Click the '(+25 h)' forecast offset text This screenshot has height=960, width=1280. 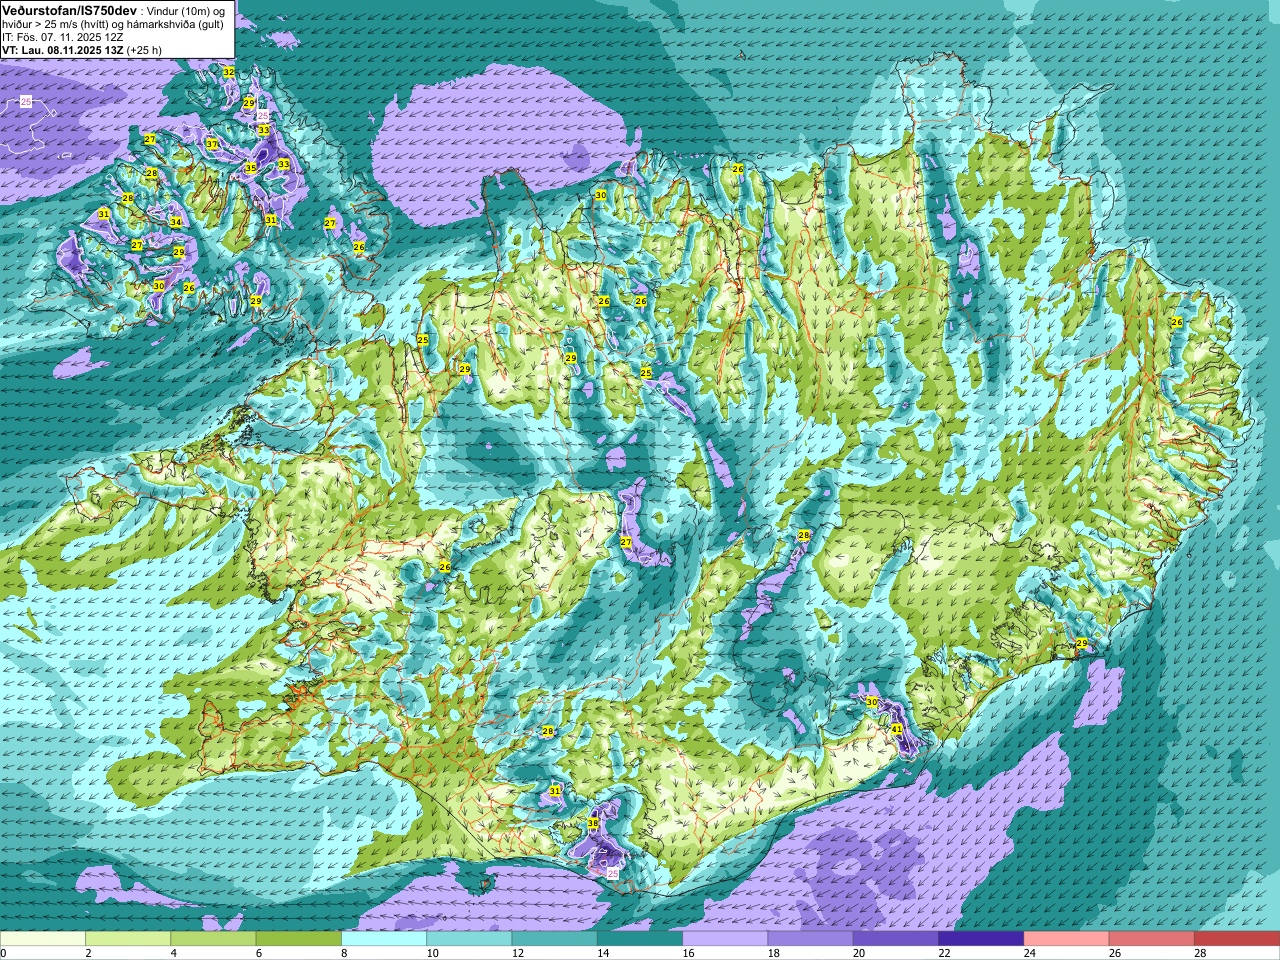pos(146,50)
